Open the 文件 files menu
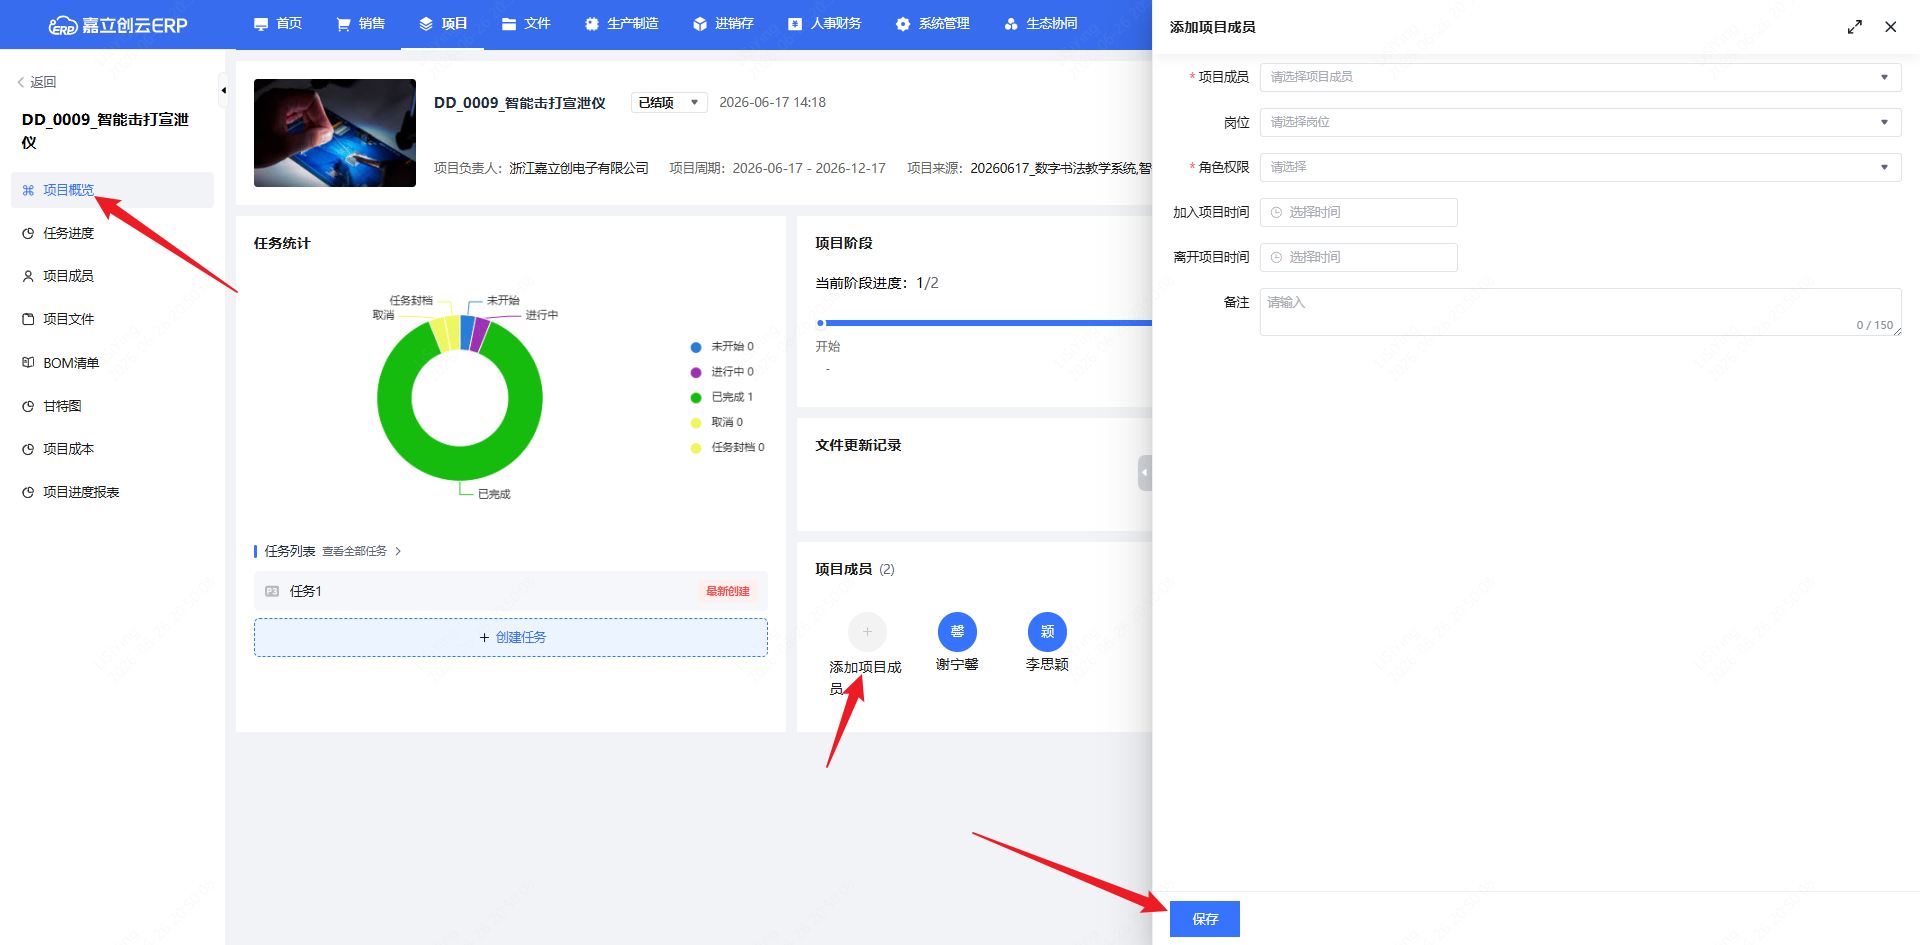The height and width of the screenshot is (945, 1920). [526, 24]
